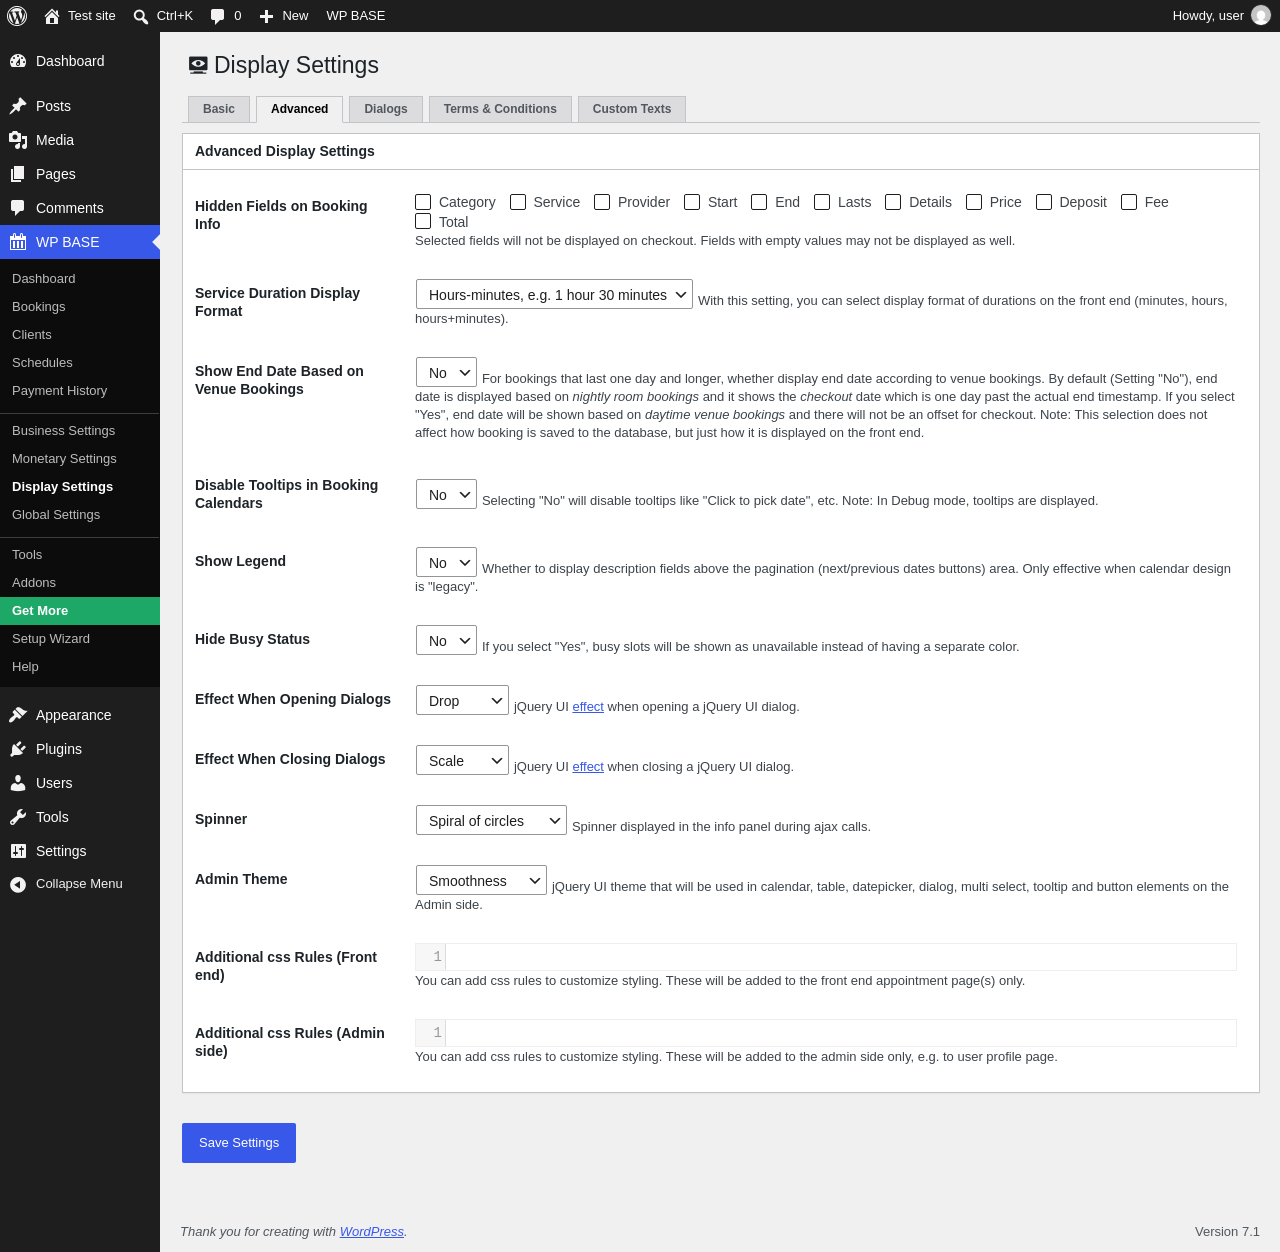Open the Service Duration Display Format dropdown
Screen dimensions: 1280x1252
[x=554, y=294]
